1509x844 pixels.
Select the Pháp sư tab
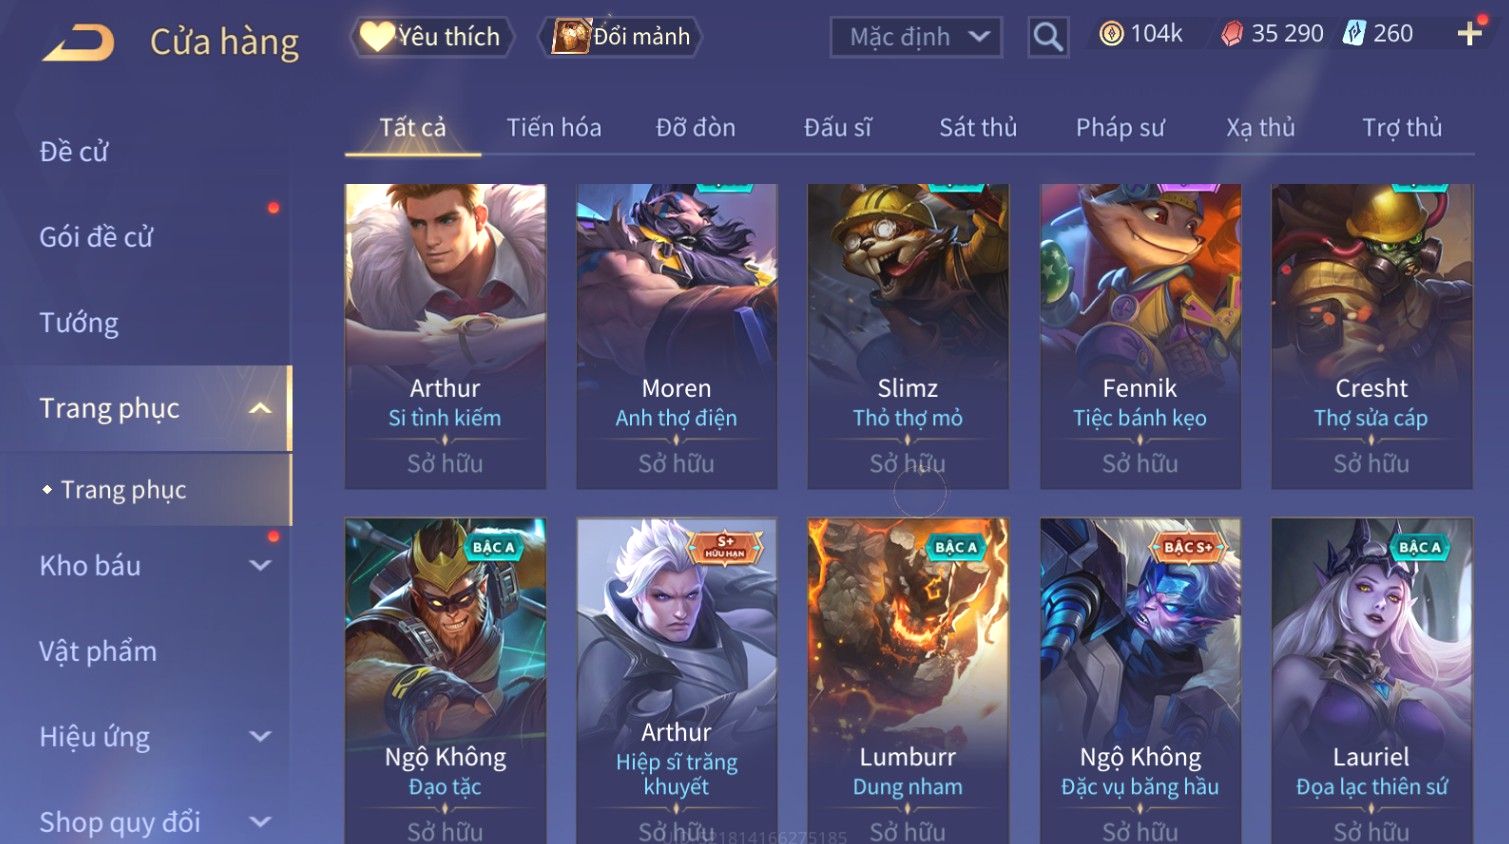pyautogui.click(x=1120, y=127)
